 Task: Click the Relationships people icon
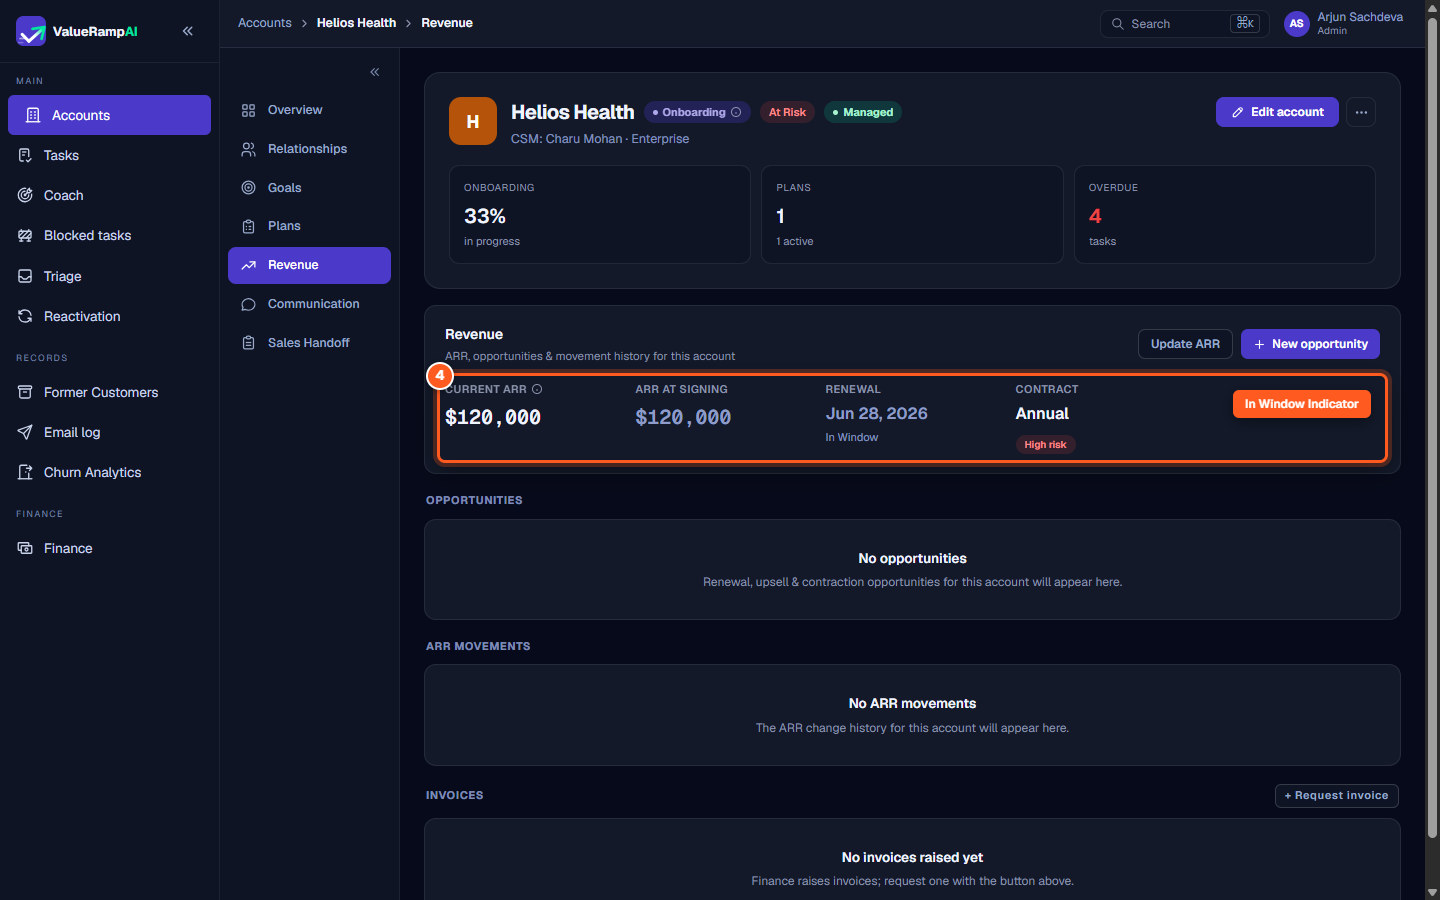248,149
